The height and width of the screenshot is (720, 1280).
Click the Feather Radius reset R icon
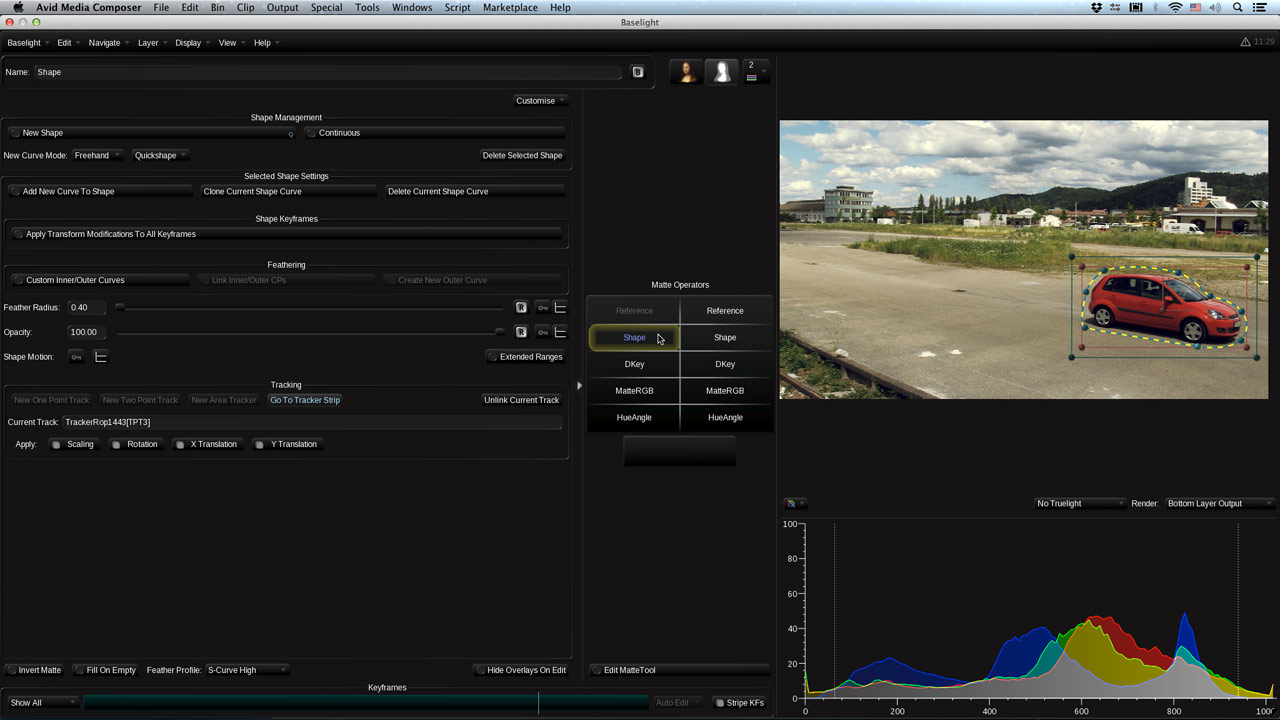tap(521, 308)
